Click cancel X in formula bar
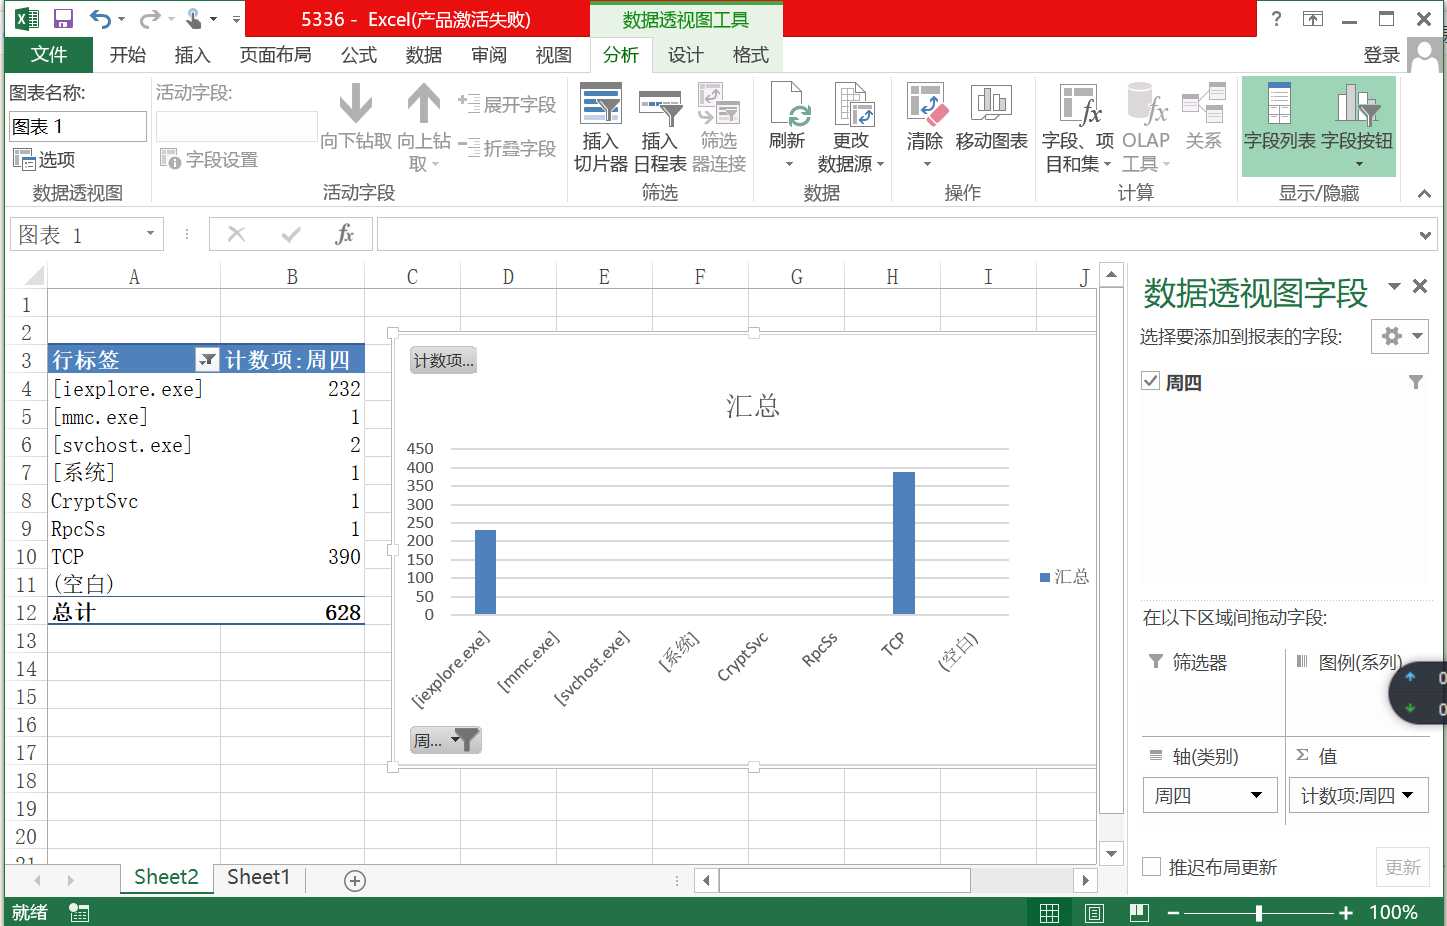This screenshot has height=926, width=1447. click(x=237, y=234)
